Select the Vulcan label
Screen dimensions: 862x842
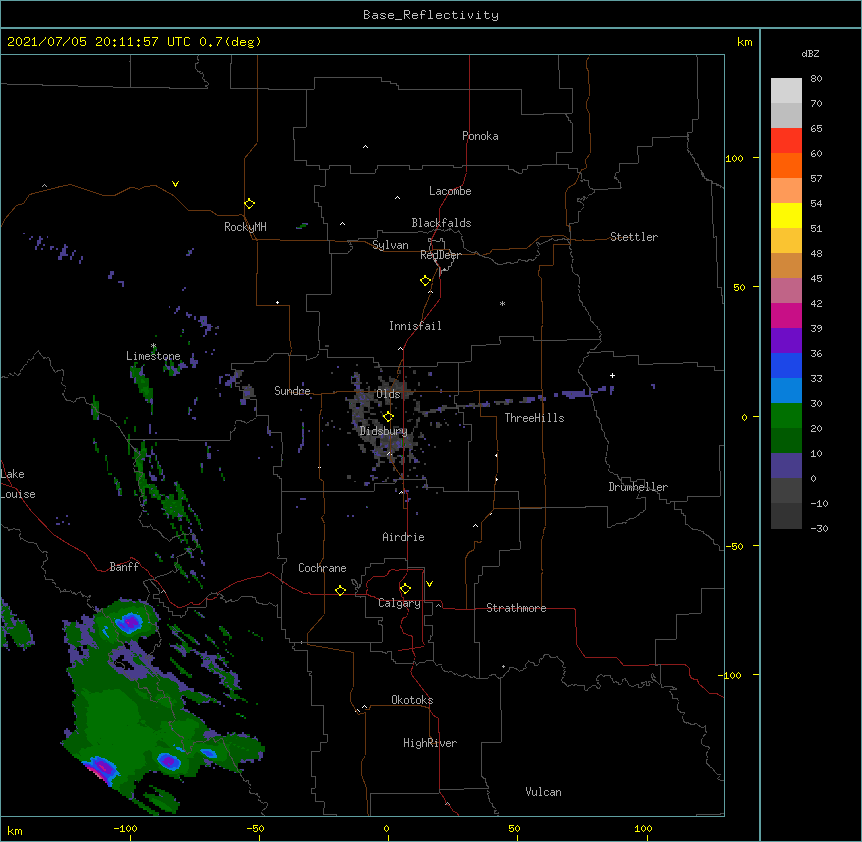(543, 792)
